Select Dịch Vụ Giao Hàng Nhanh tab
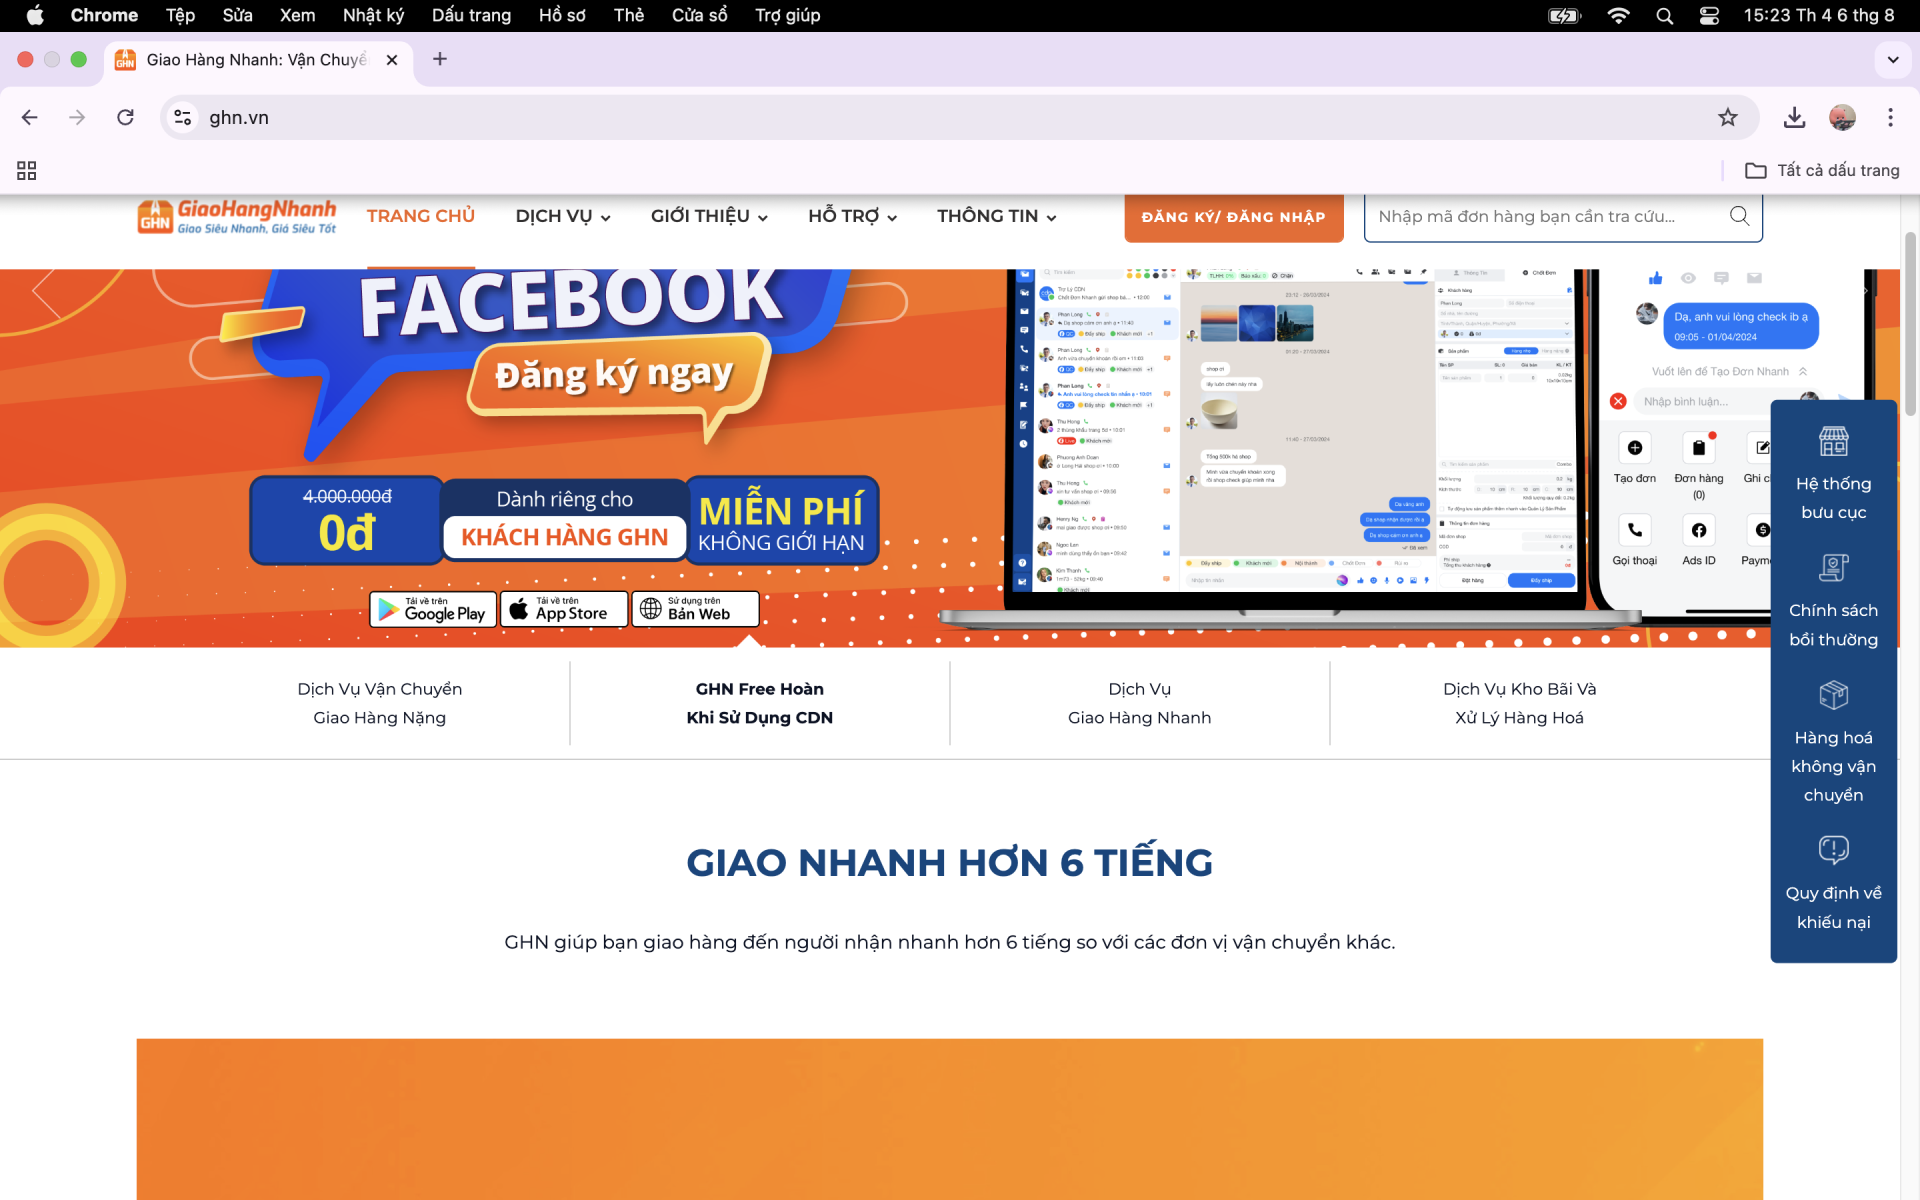The height and width of the screenshot is (1200, 1920). [x=1140, y=703]
